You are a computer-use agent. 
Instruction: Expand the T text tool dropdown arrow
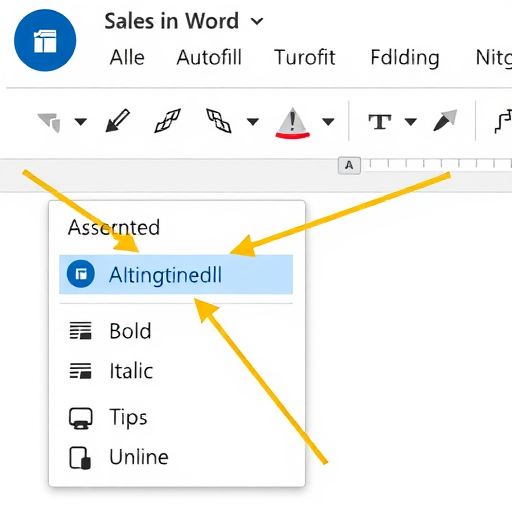coord(411,122)
